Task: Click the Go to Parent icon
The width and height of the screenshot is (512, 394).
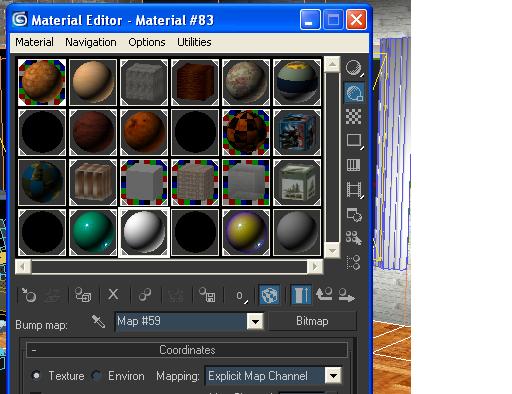Action: click(324, 295)
